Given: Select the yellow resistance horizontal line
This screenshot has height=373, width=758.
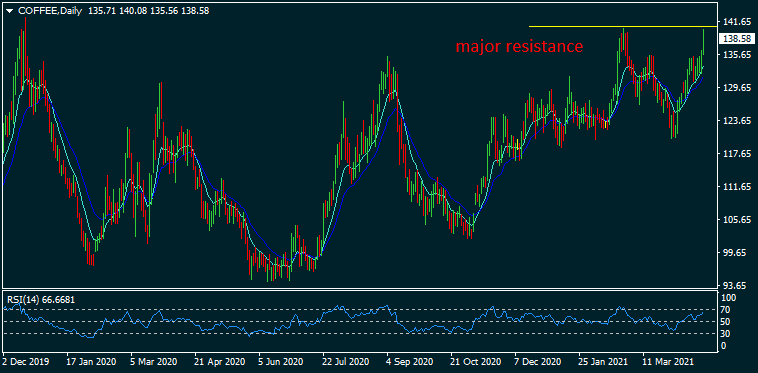Looking at the screenshot, I should [623, 26].
